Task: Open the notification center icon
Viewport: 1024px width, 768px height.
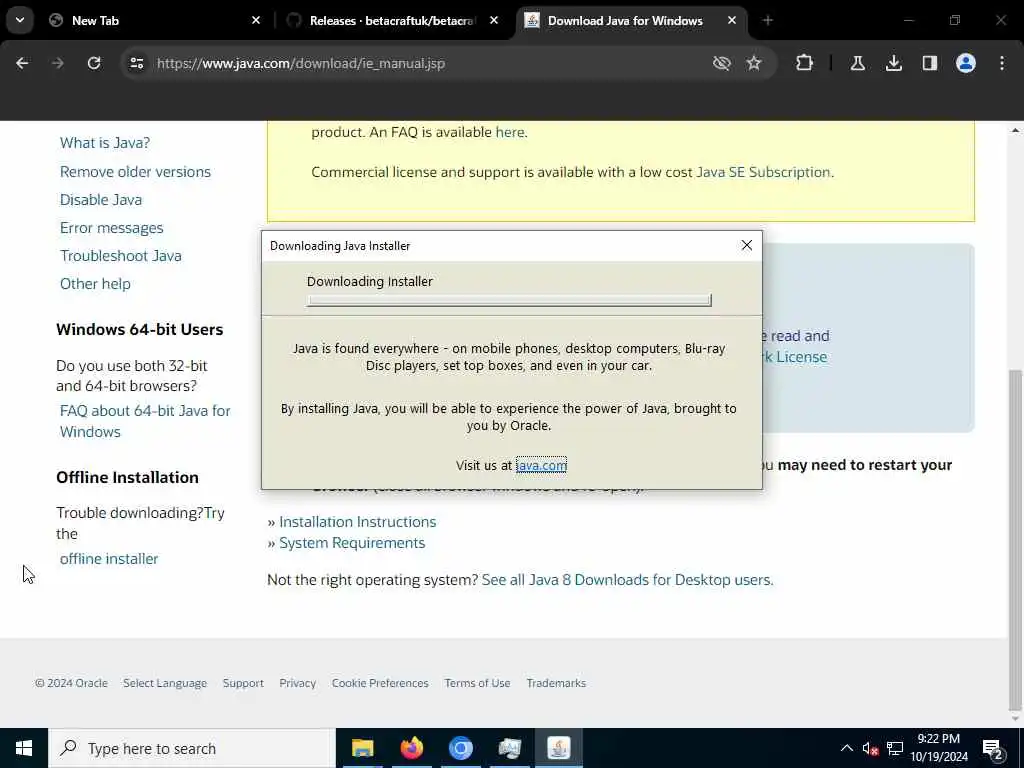Action: pos(992,749)
